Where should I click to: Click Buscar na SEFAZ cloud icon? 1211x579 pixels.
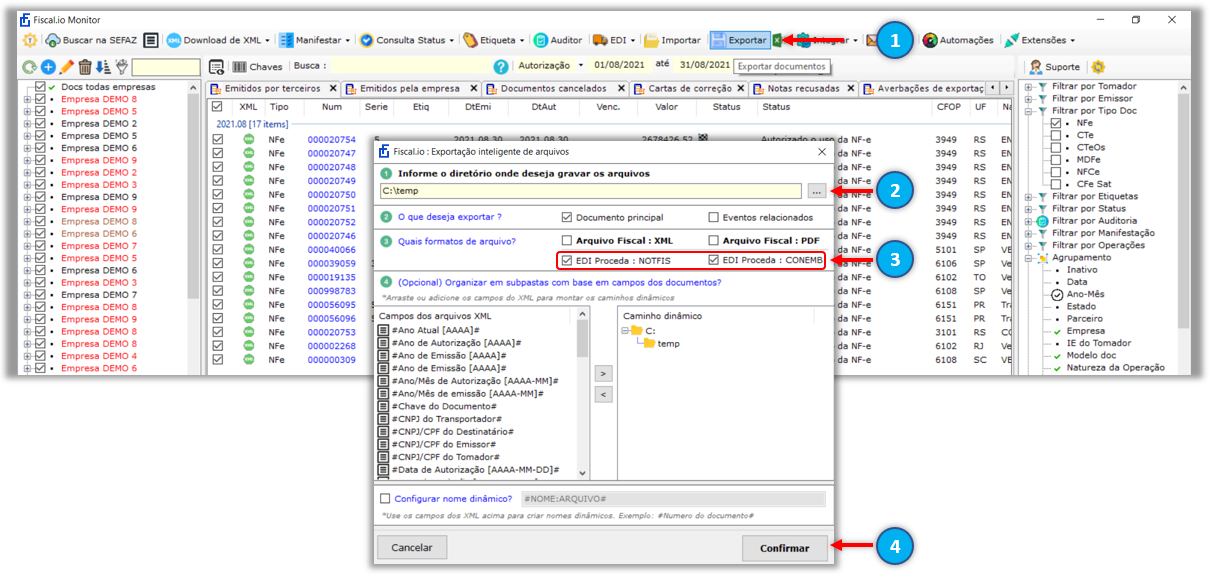pyautogui.click(x=52, y=40)
